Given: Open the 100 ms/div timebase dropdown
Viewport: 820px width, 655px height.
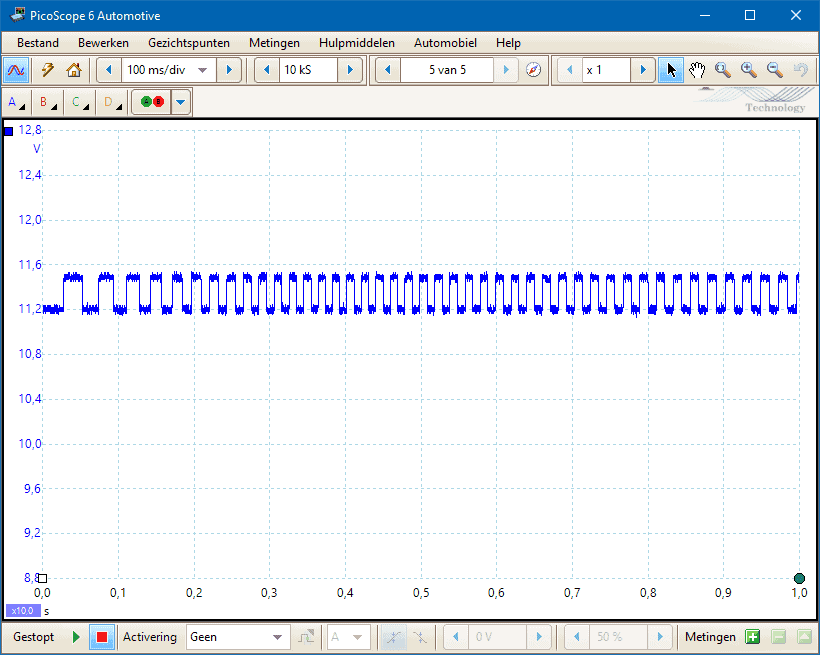Looking at the screenshot, I should click(x=202, y=70).
